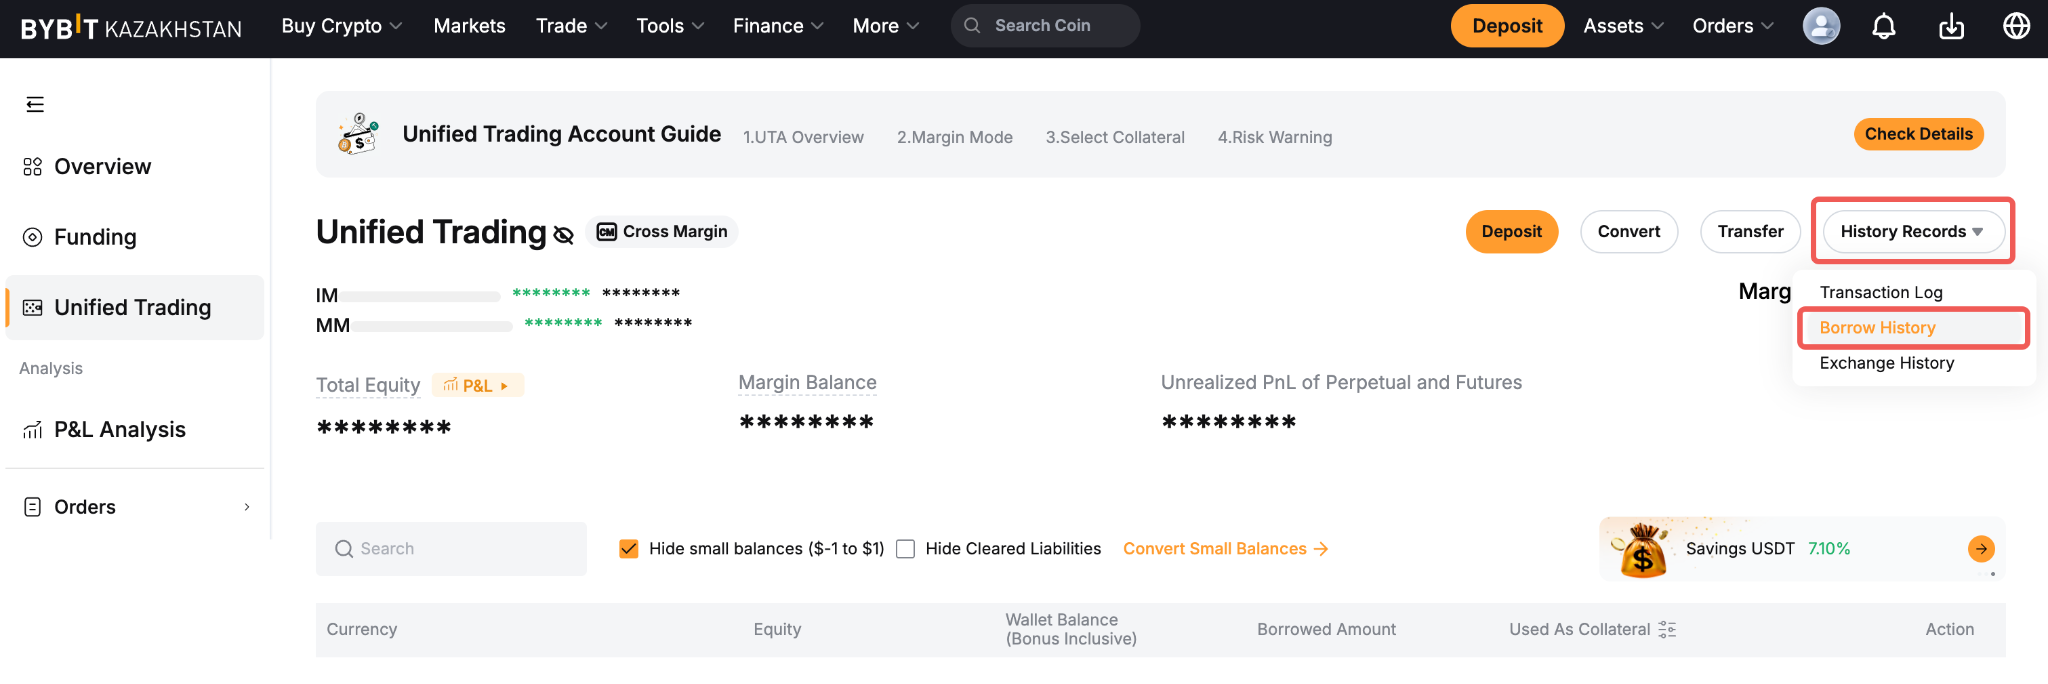Select Transaction Log from menu
2048x684 pixels.
click(x=1881, y=292)
